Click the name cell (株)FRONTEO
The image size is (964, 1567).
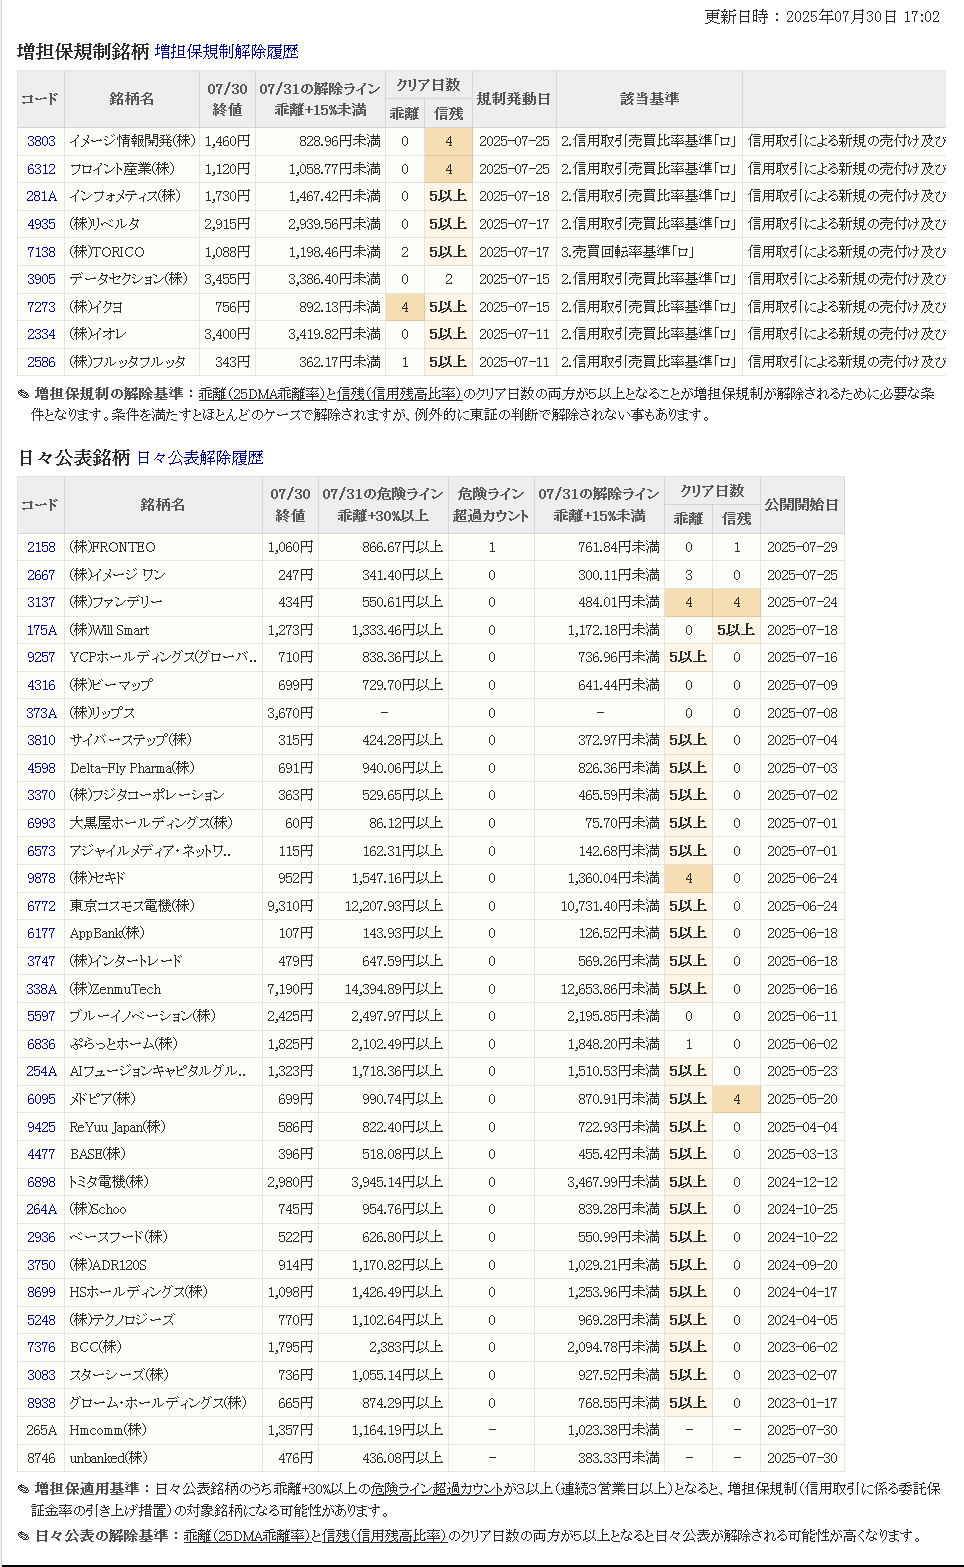click(163, 547)
